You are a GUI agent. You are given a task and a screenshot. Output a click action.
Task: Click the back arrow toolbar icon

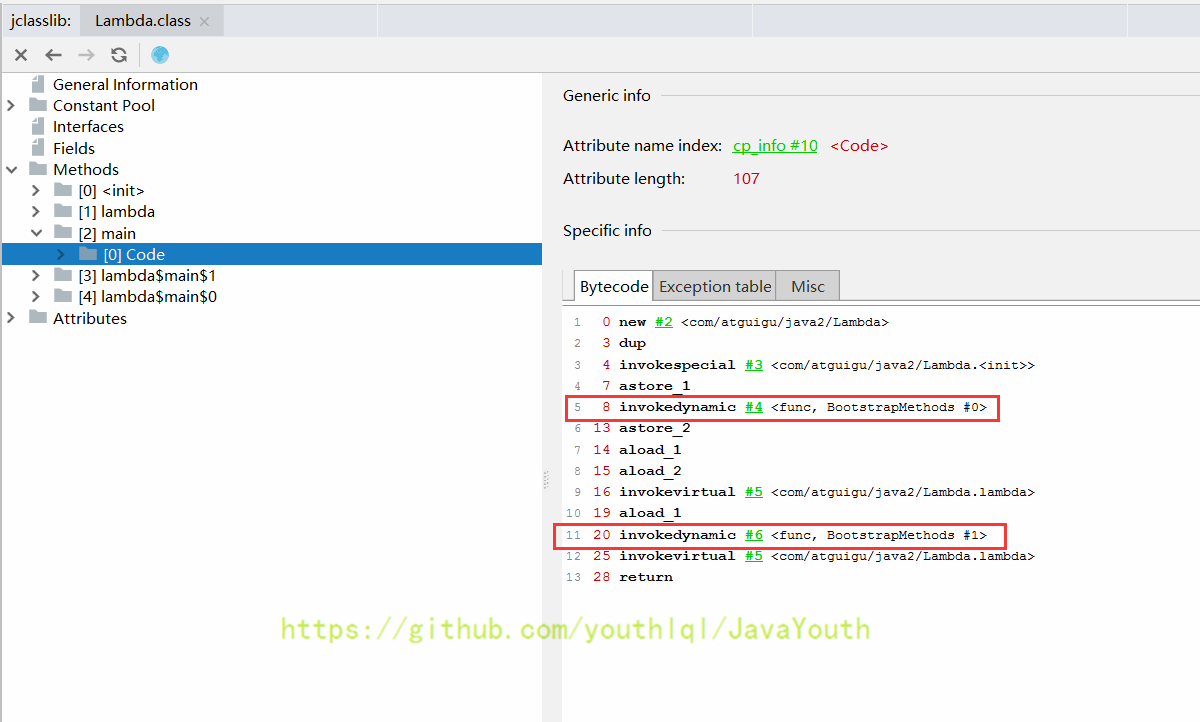coord(53,55)
